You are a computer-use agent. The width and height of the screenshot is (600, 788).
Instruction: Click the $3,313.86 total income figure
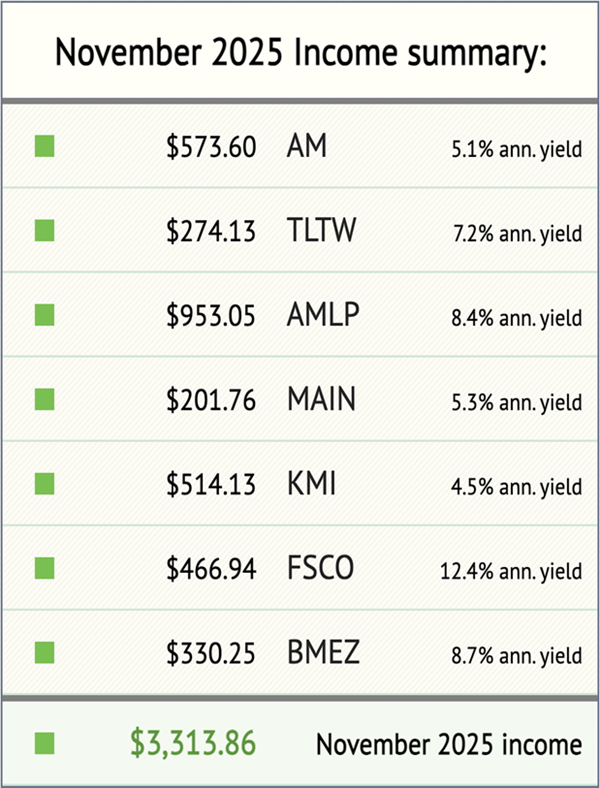tap(193, 743)
